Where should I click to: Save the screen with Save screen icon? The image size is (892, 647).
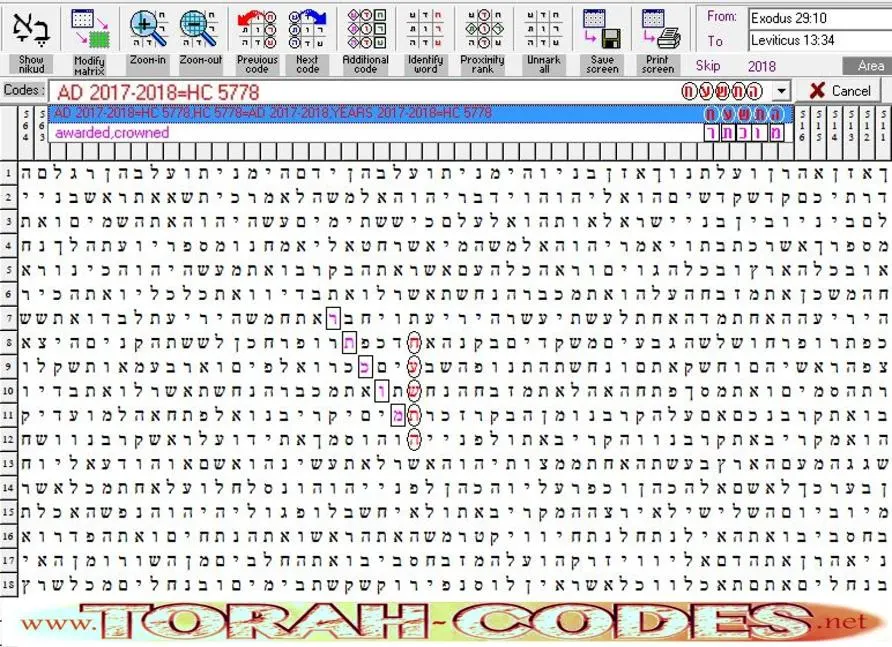click(x=602, y=29)
